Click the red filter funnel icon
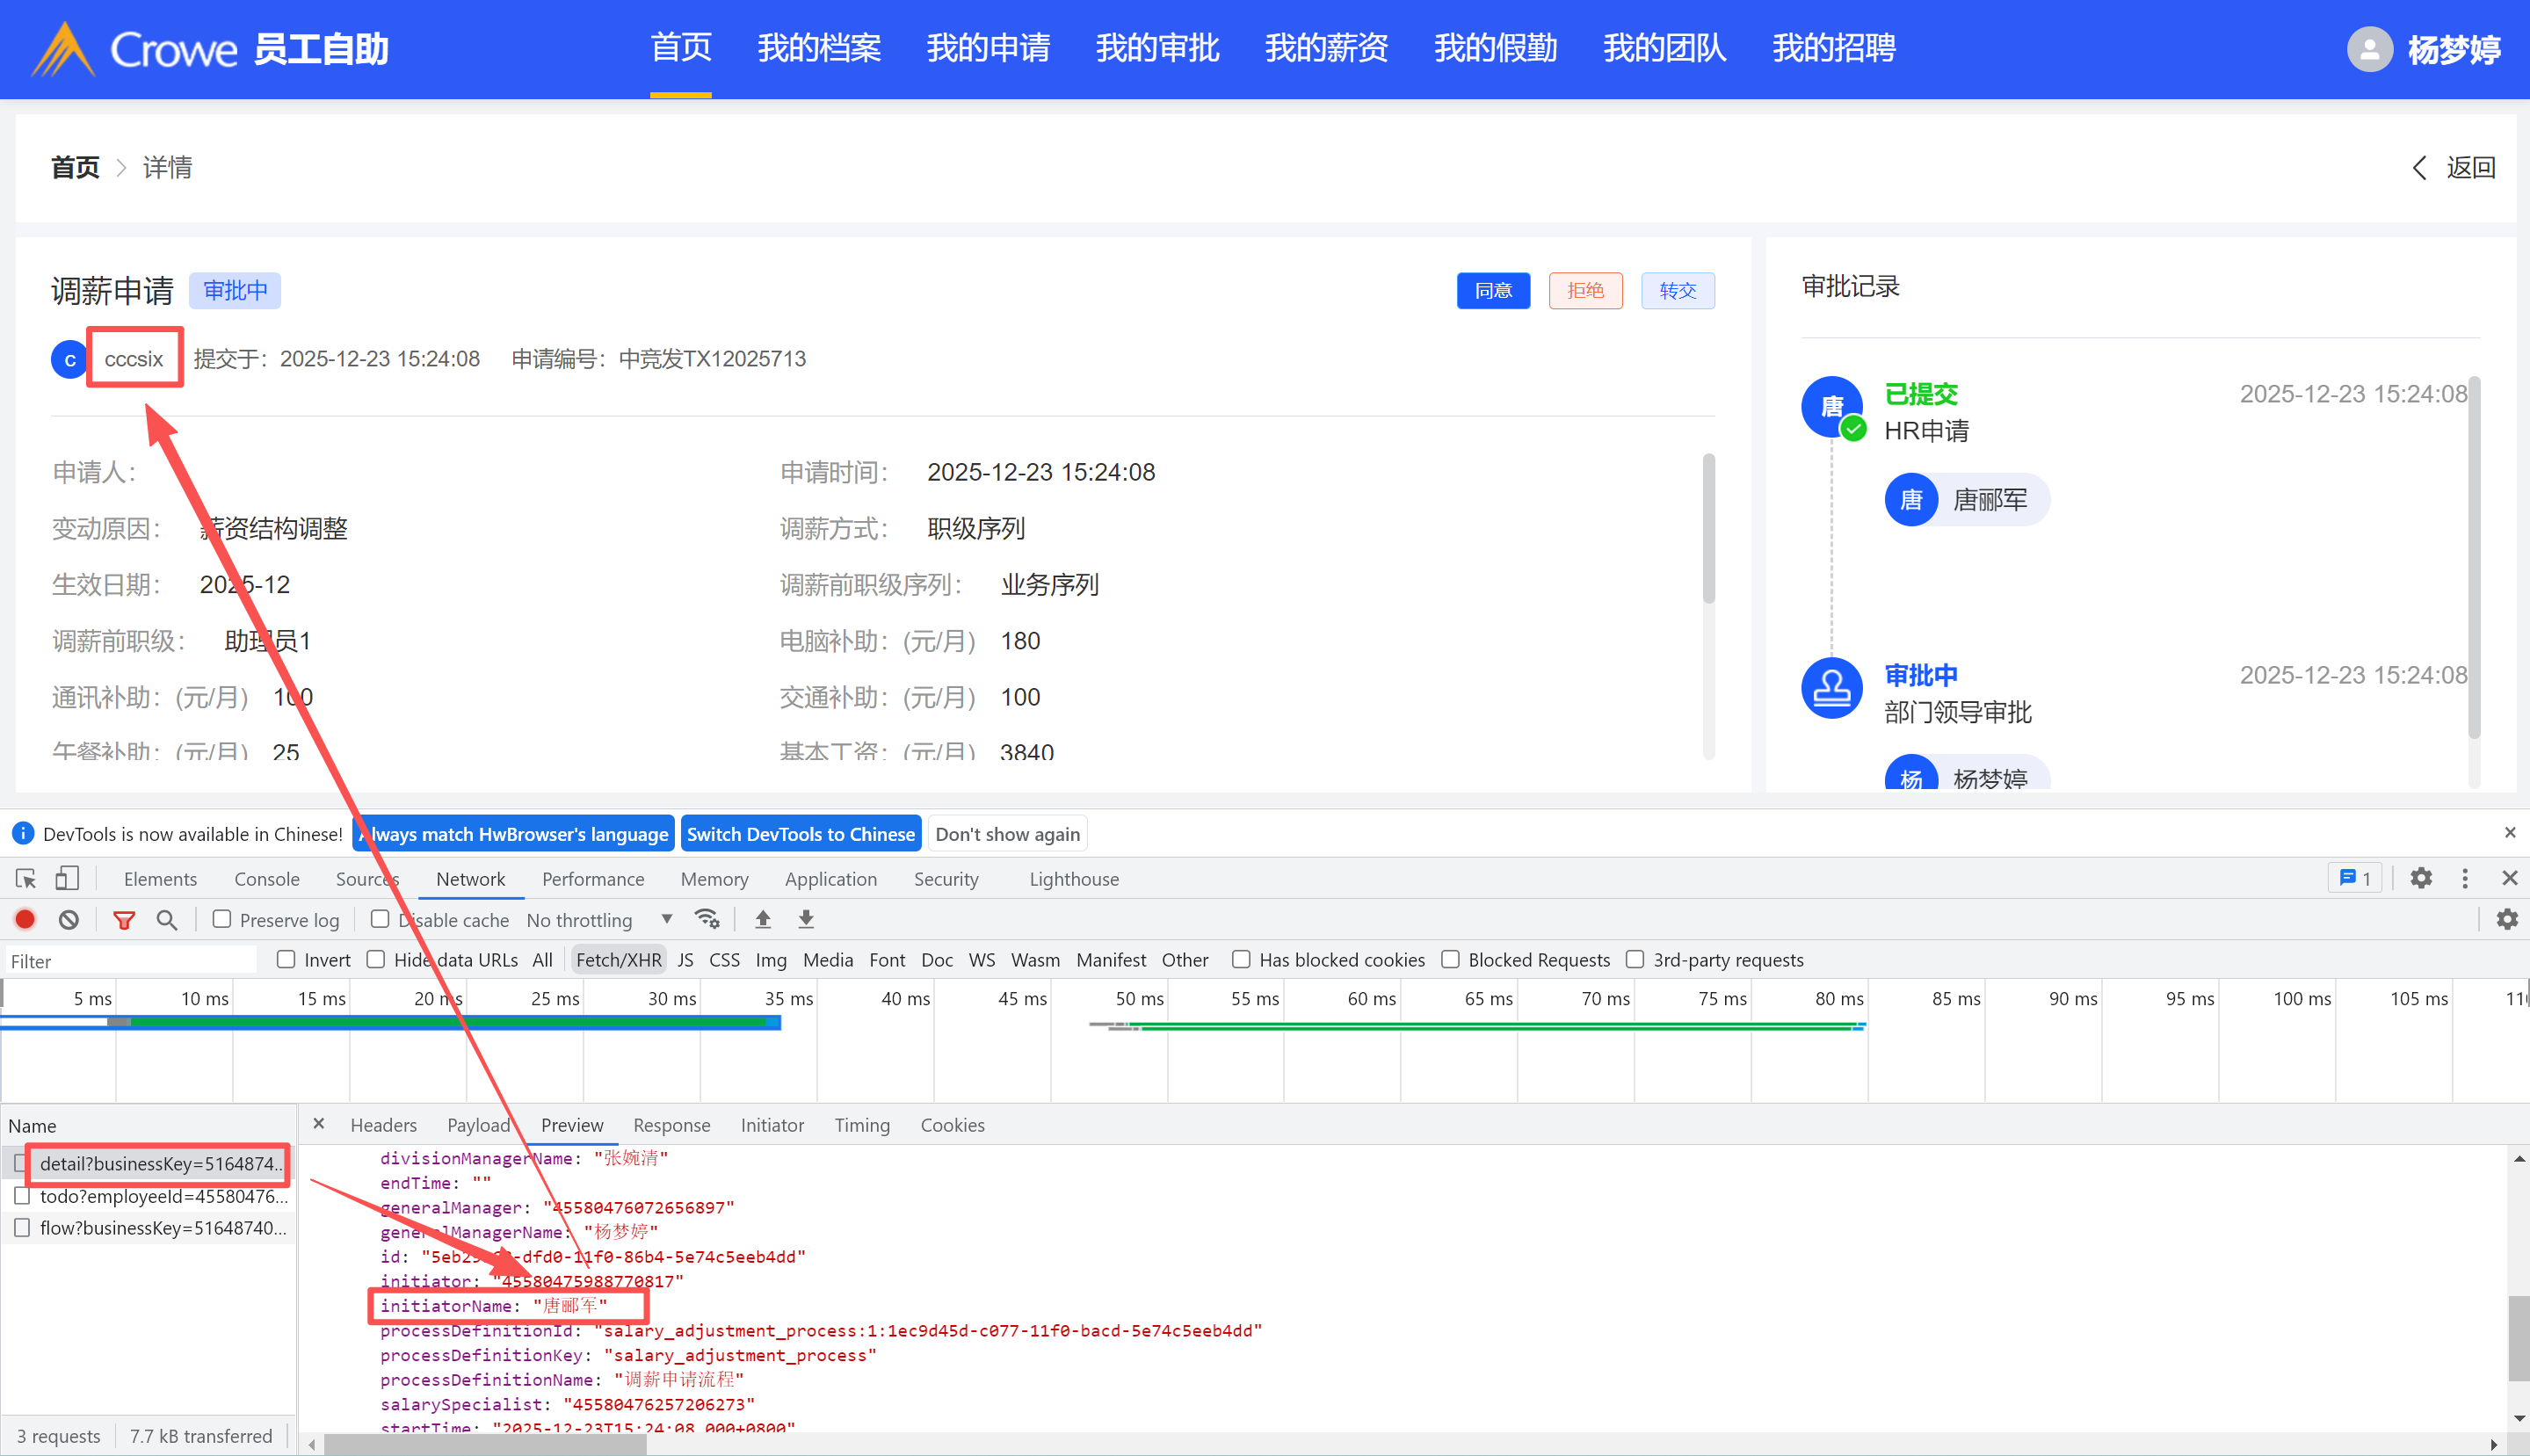 (x=124, y=920)
